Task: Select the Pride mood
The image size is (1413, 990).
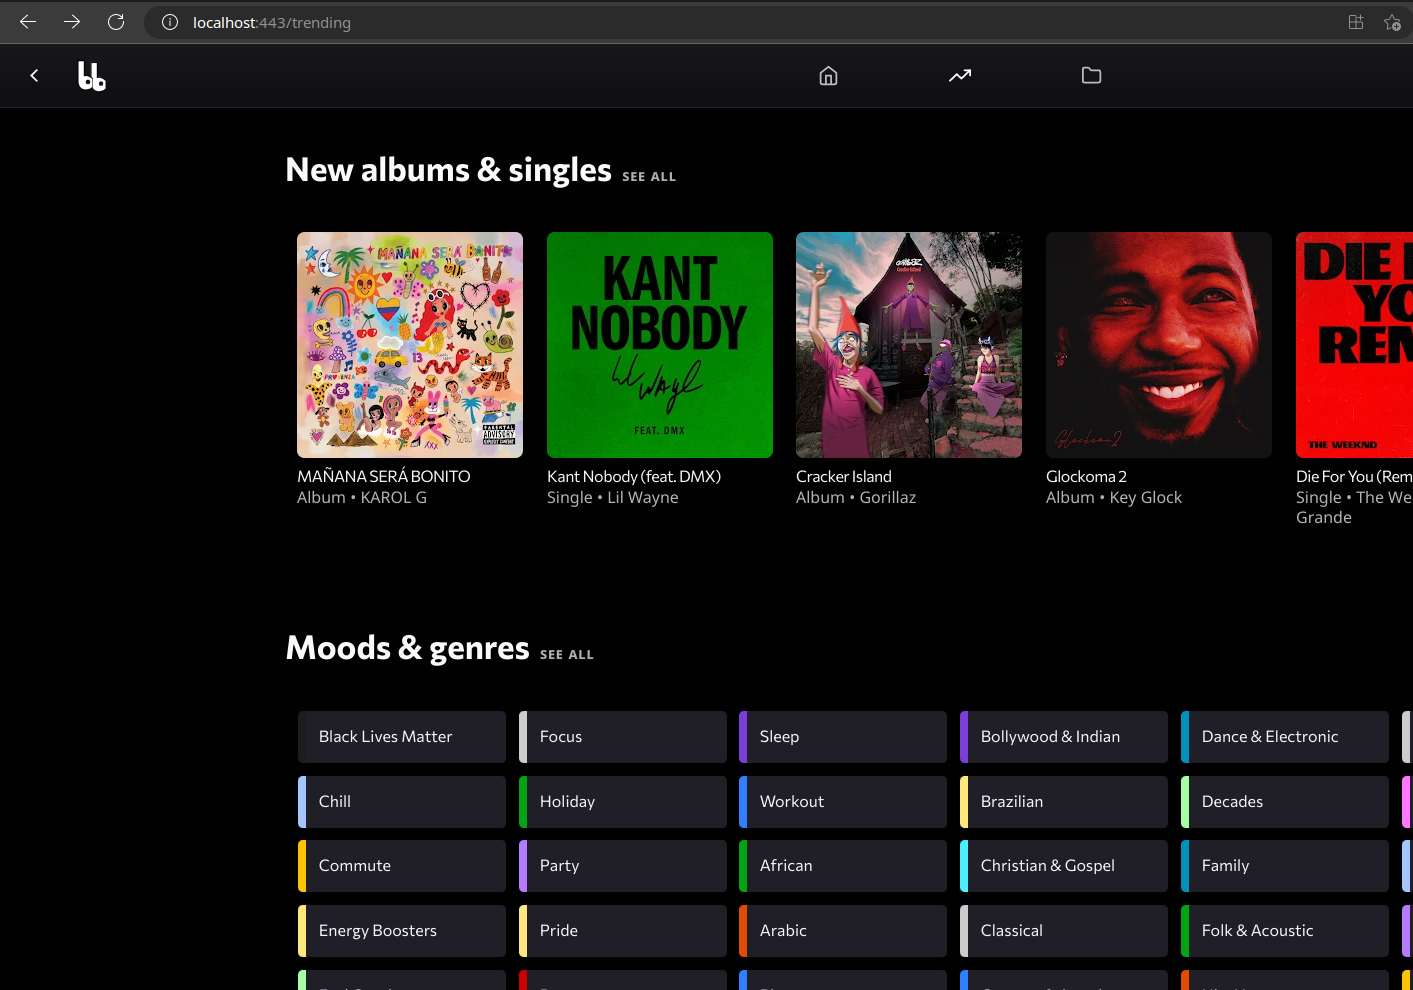Action: 623,931
